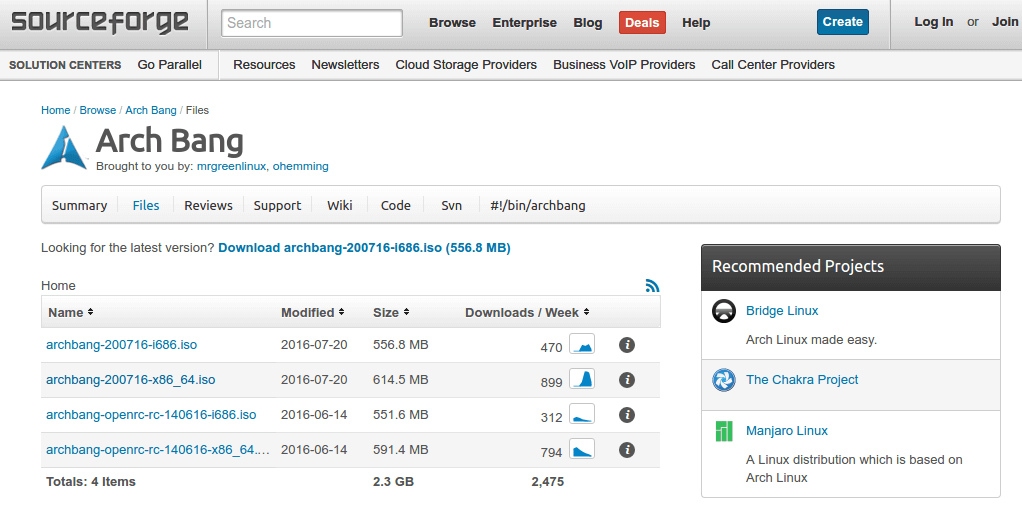Click the Arch Bang project logo

64,148
